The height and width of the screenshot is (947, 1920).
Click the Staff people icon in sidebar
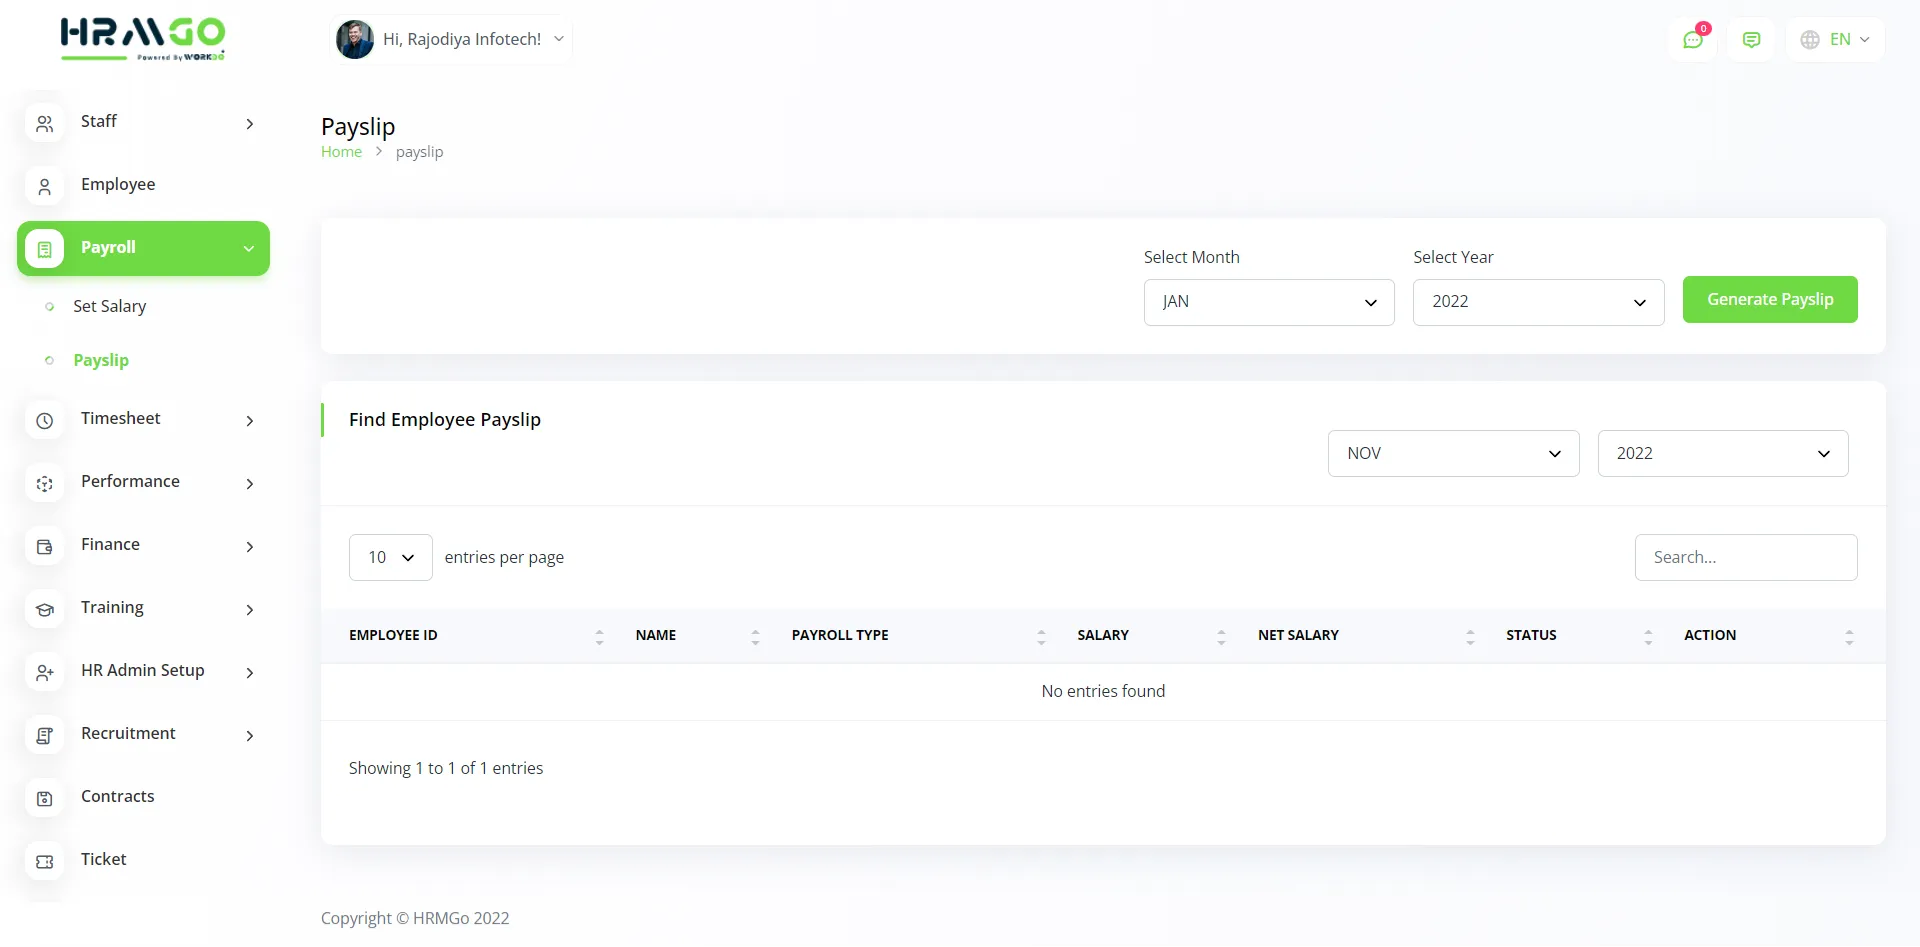pos(45,124)
